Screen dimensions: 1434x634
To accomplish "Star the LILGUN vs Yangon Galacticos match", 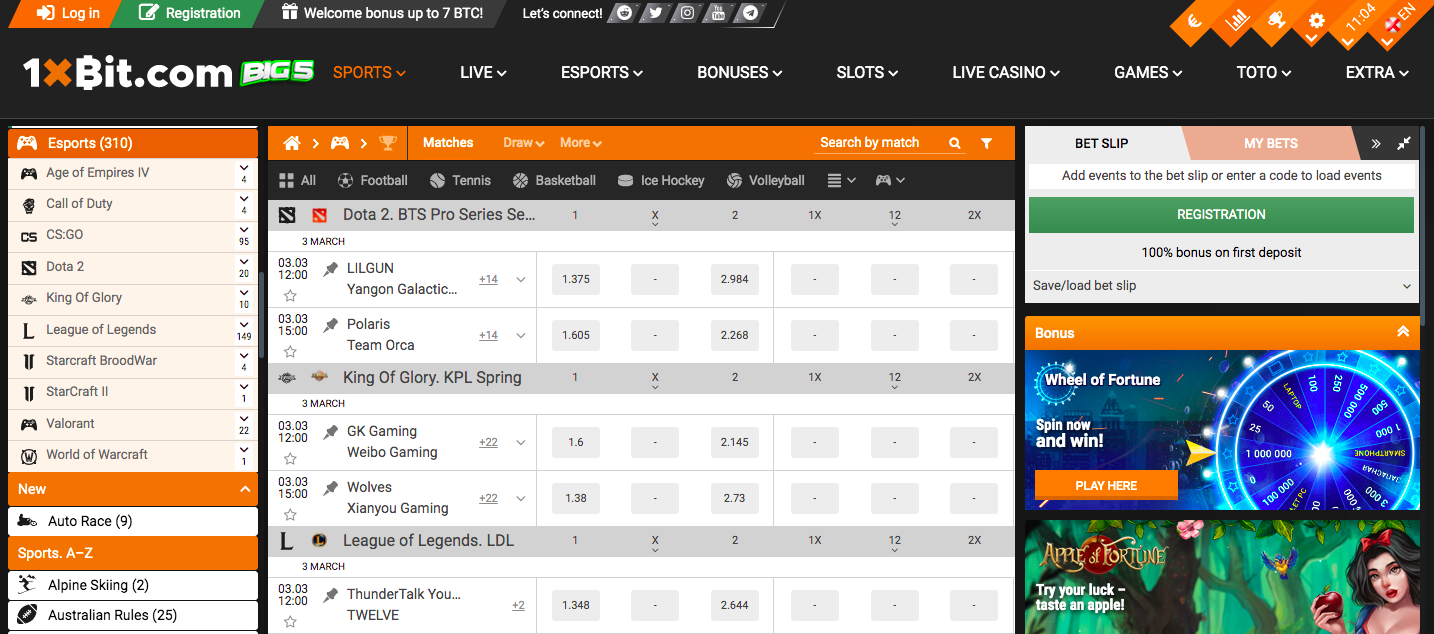I will point(290,294).
